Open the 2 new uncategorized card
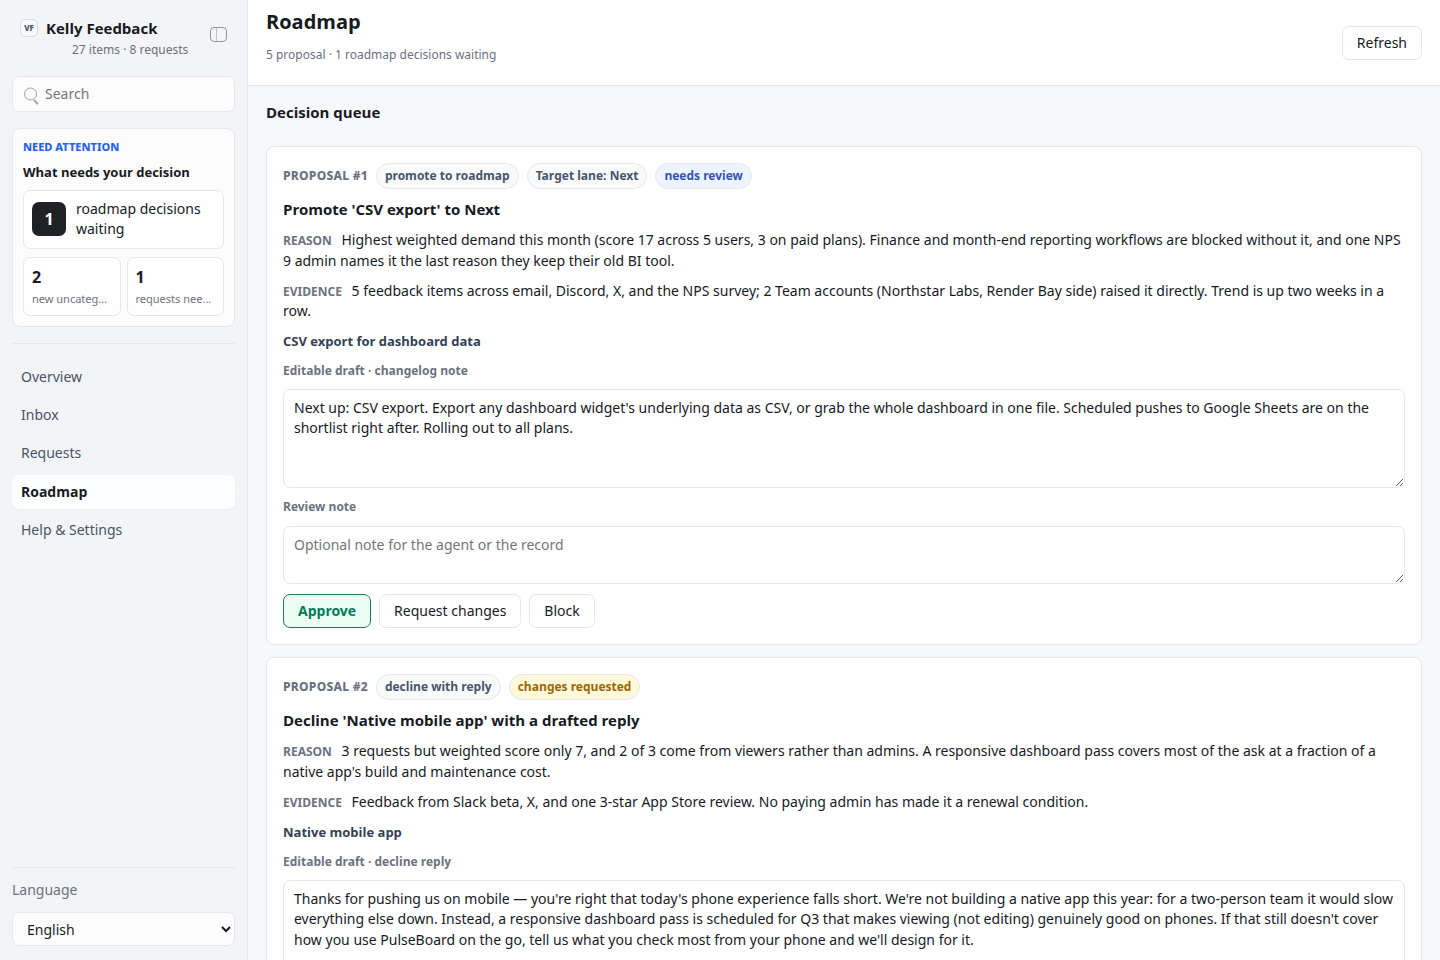 [72, 286]
